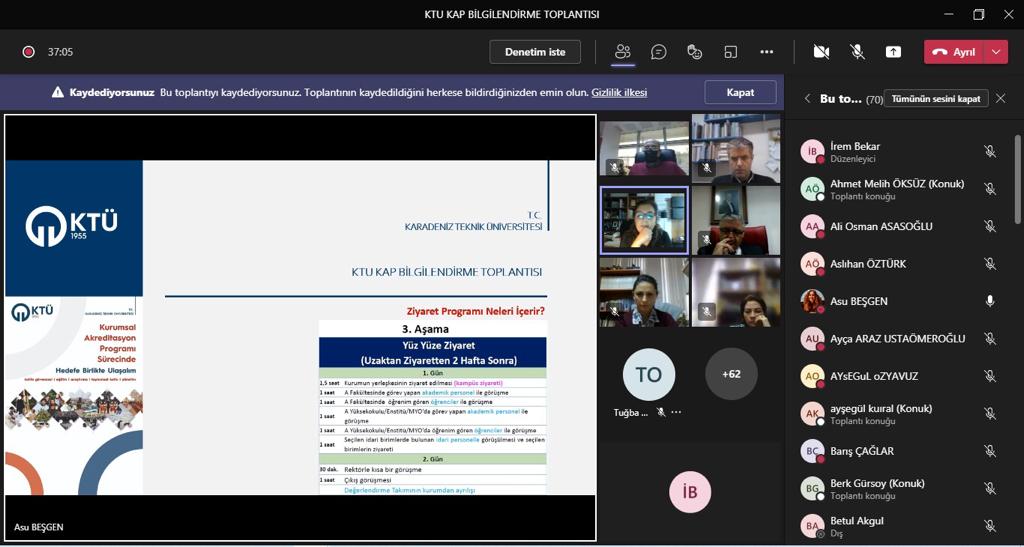Screen dimensions: 1024x547
Task: Toggle your microphone mute
Action: (857, 52)
